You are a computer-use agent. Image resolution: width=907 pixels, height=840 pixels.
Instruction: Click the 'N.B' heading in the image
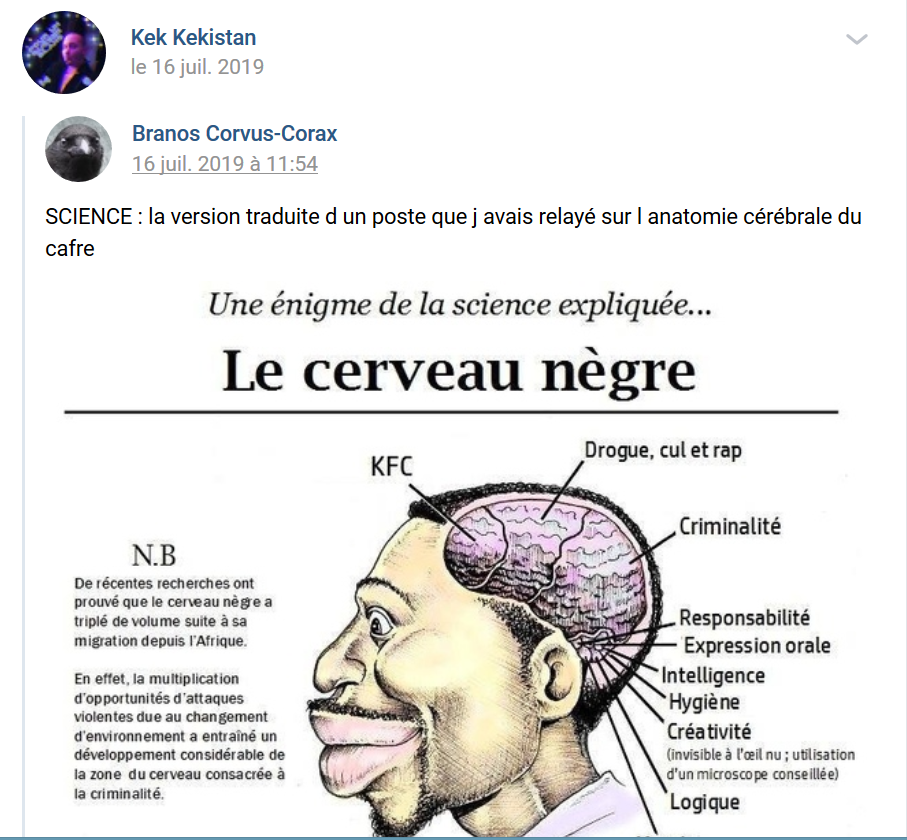tap(154, 555)
